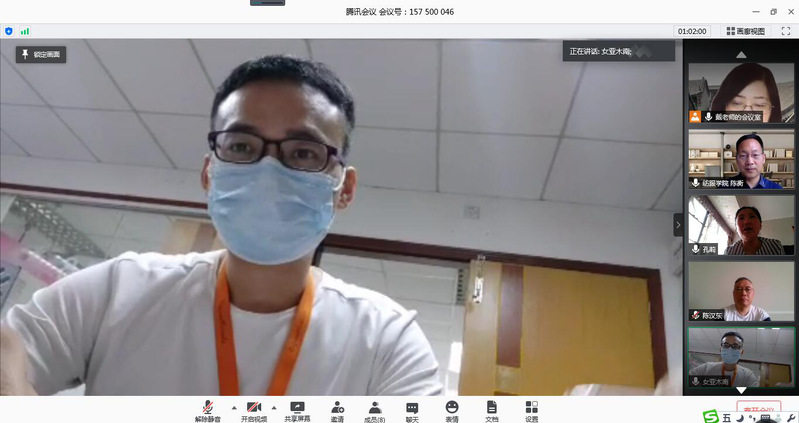This screenshot has height=423, width=799.
Task: Open the Members (成员) list
Action: 374,409
